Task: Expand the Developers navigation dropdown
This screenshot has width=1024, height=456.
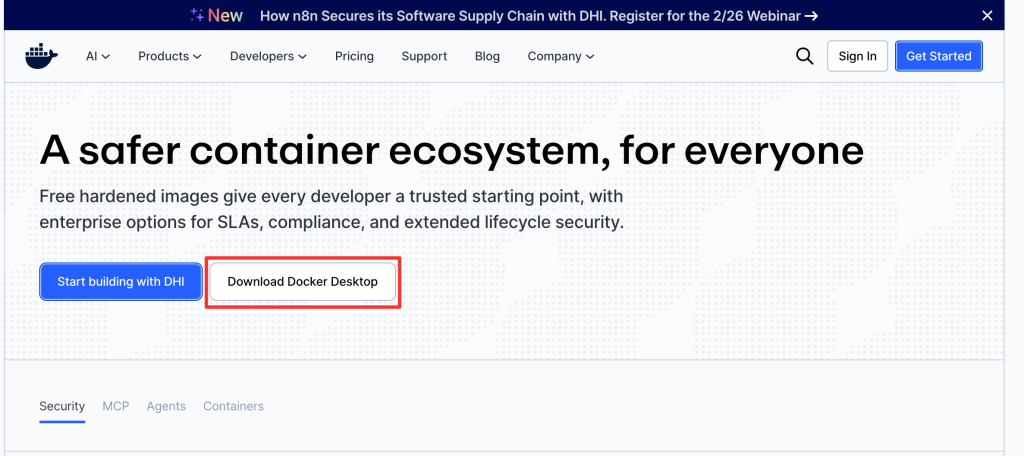Action: (x=268, y=56)
